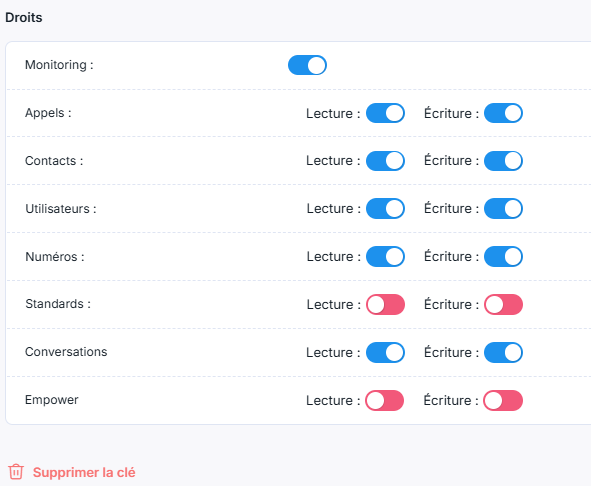Click the Empower row label
Image resolution: width=591 pixels, height=486 pixels.
tap(52, 400)
